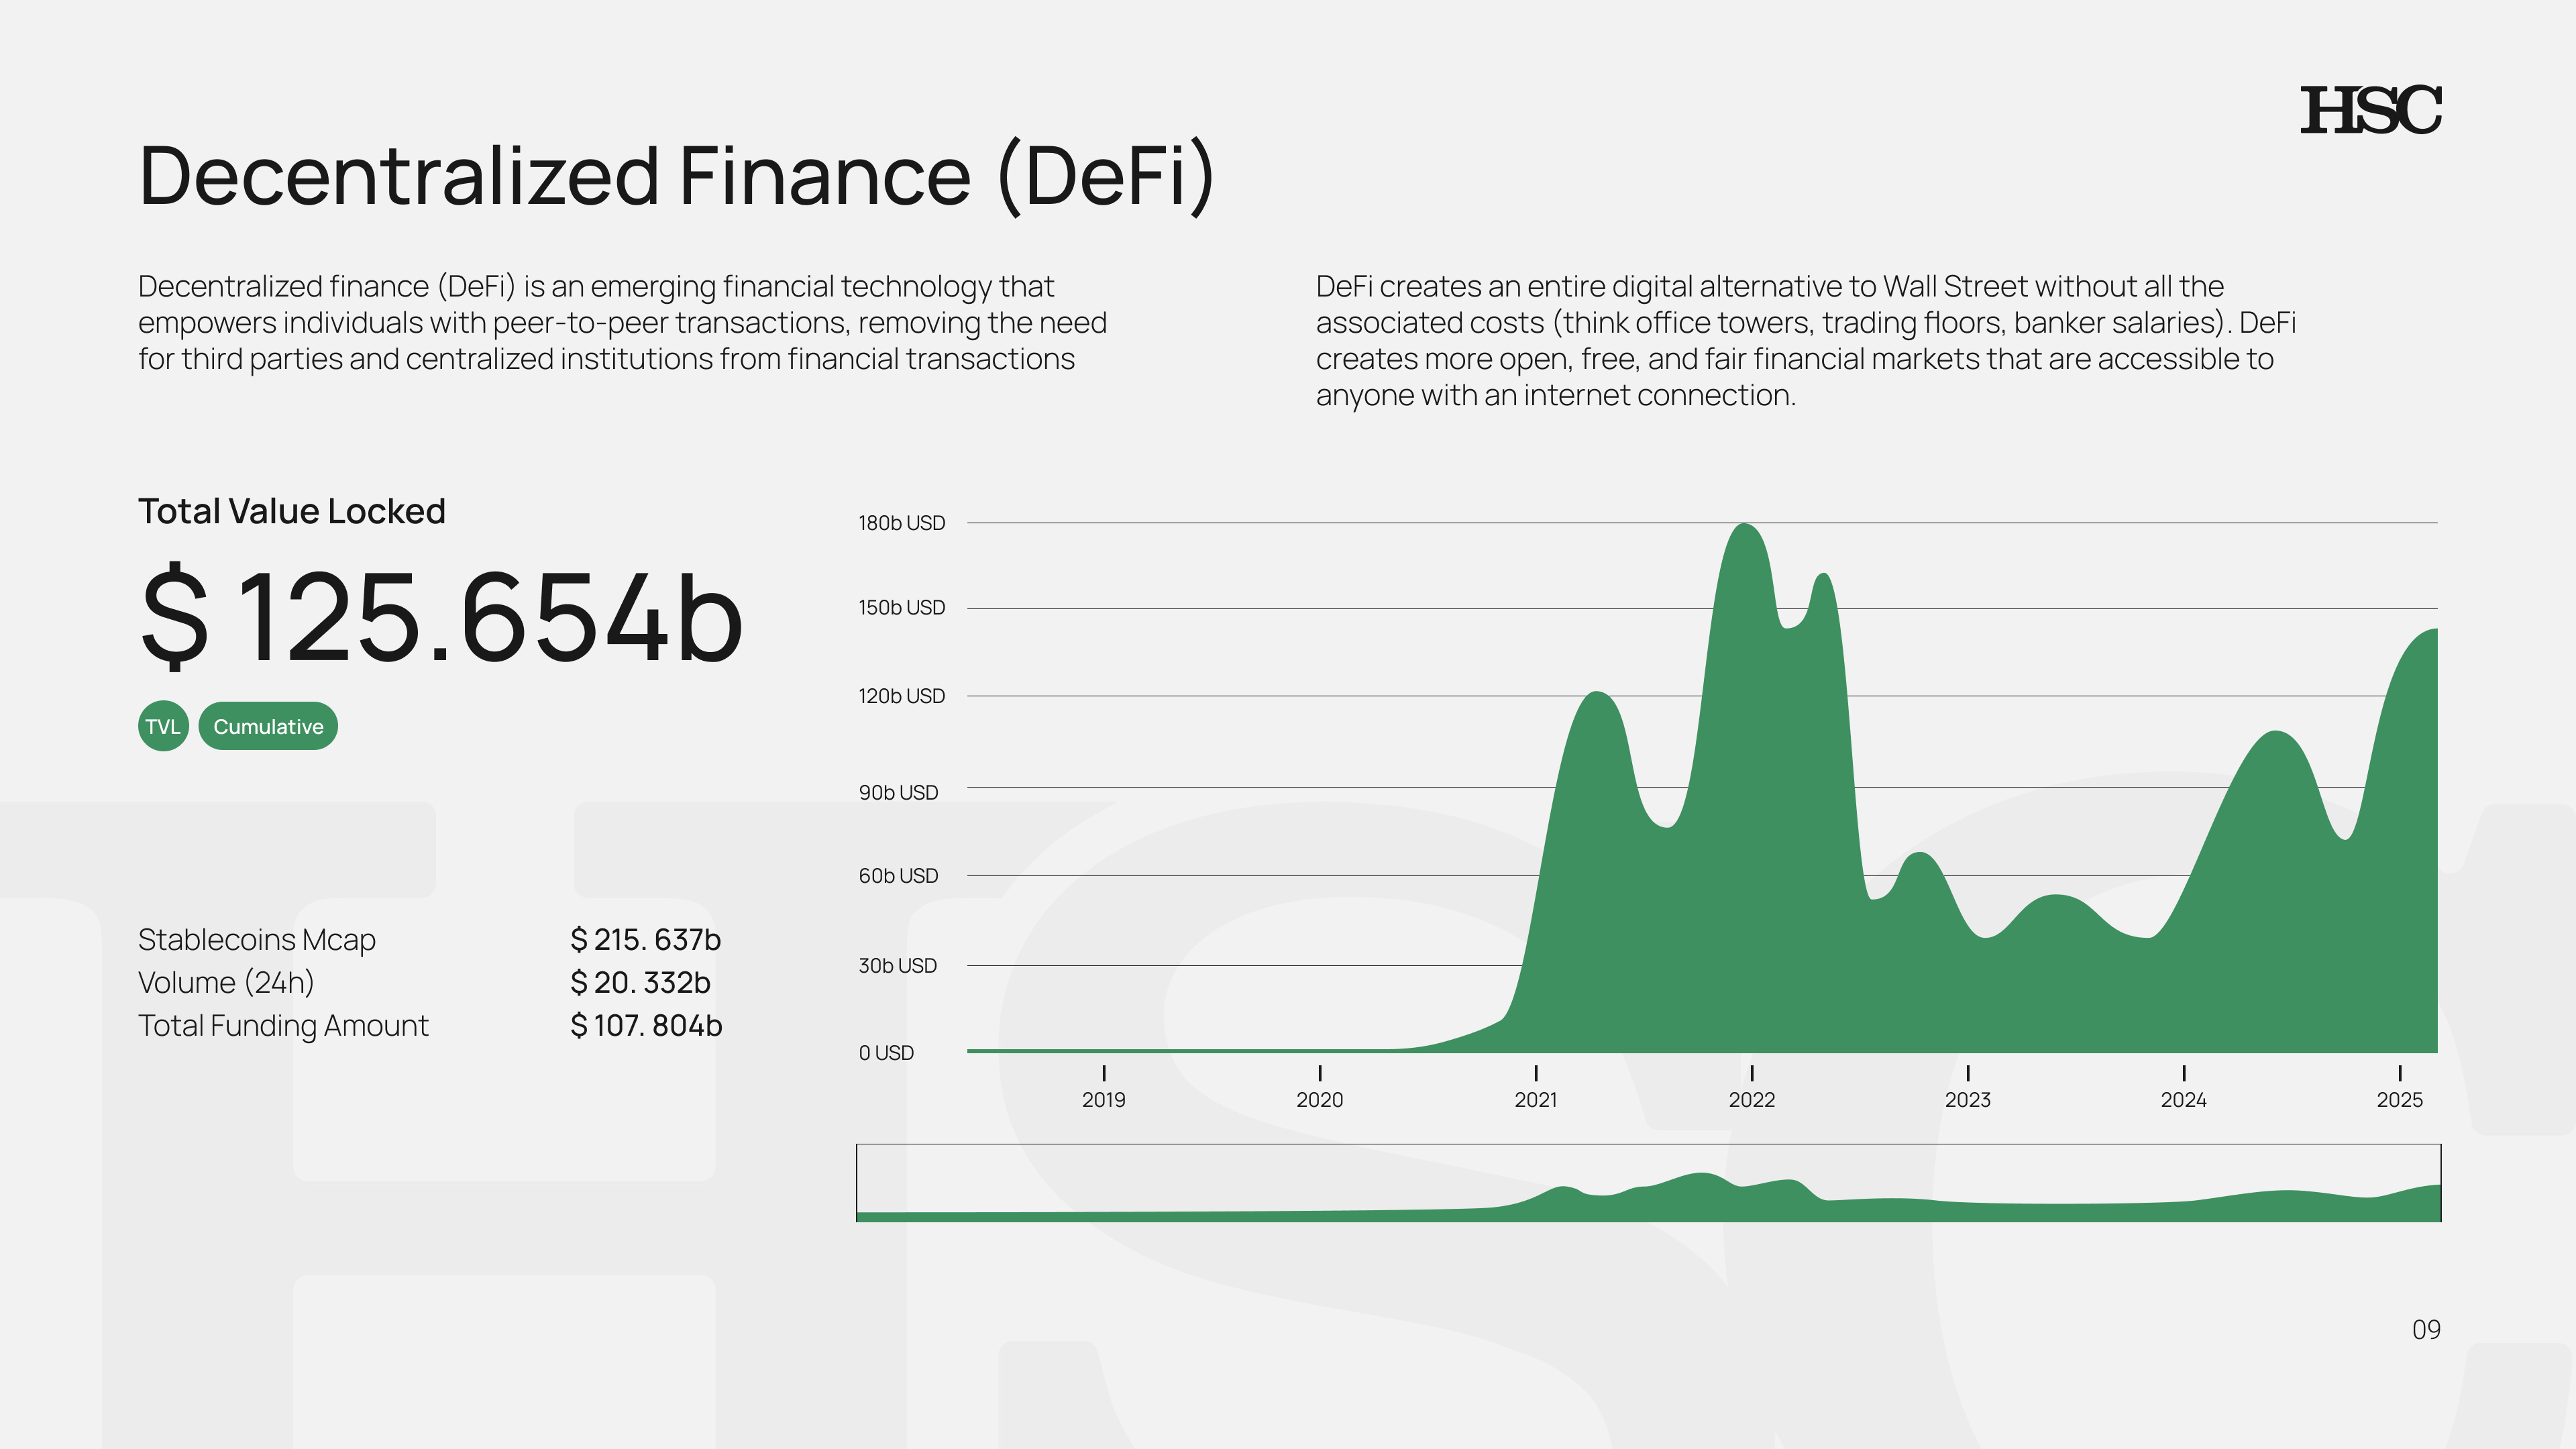2576x1449 pixels.
Task: Click the 180b USD axis label
Action: click(x=902, y=523)
